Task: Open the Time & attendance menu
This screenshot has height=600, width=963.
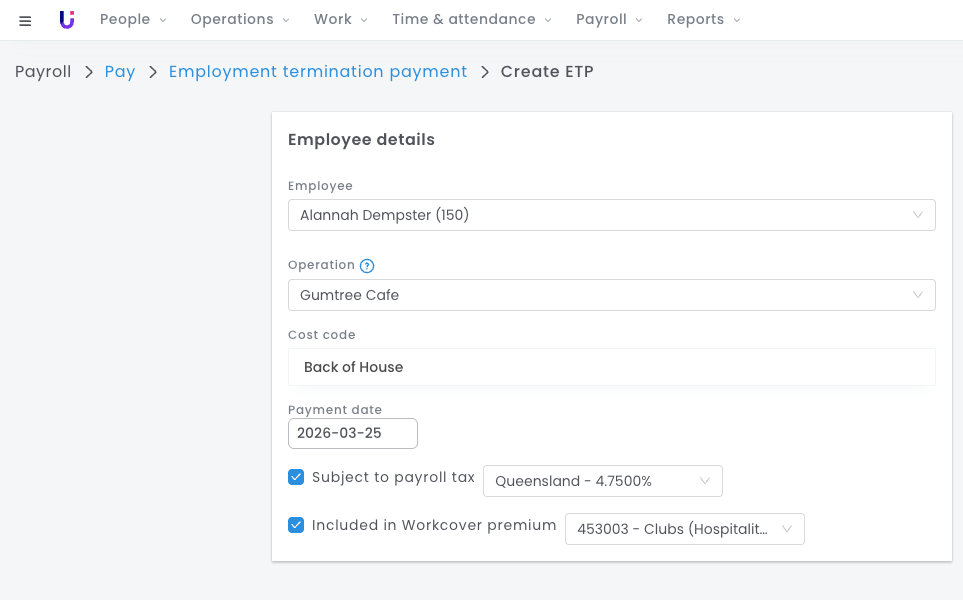Action: [x=471, y=20]
